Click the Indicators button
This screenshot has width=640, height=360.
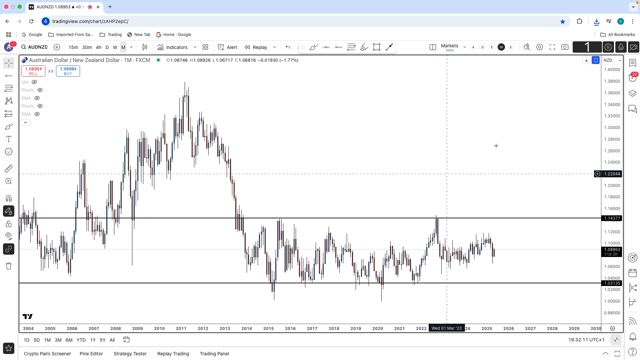(x=173, y=47)
